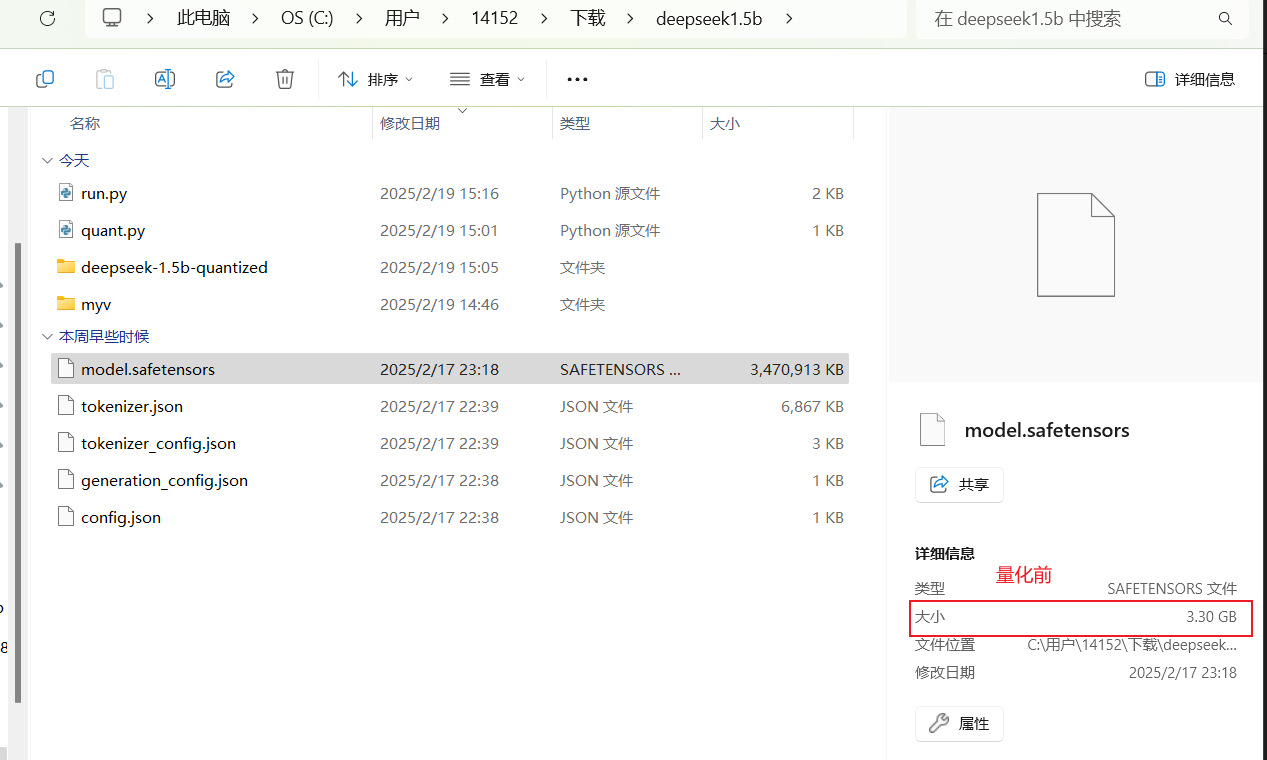This screenshot has width=1267, height=760.
Task: Click 用户 in the breadcrumb
Action: coord(402,18)
